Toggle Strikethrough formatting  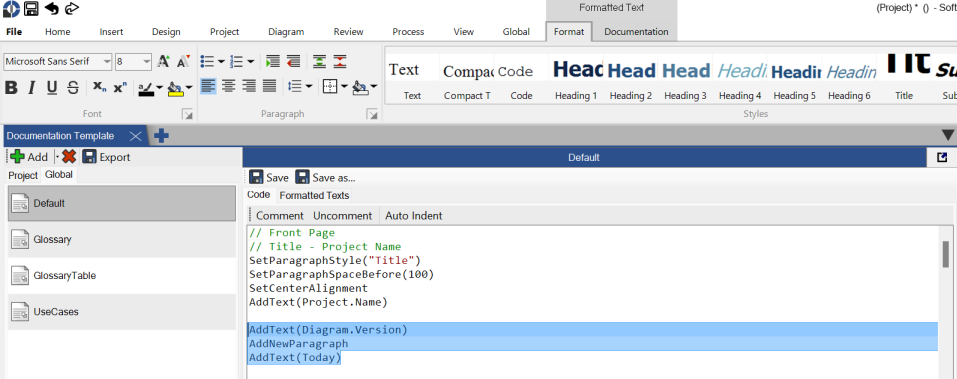(73, 88)
